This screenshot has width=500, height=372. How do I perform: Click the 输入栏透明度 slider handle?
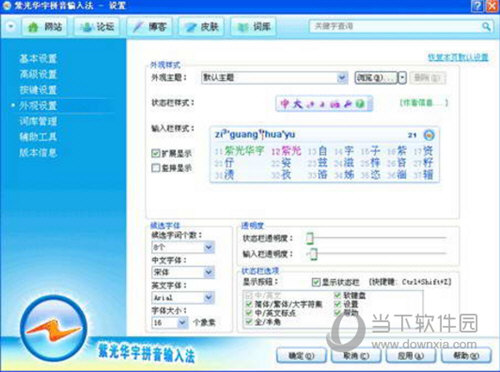[313, 254]
